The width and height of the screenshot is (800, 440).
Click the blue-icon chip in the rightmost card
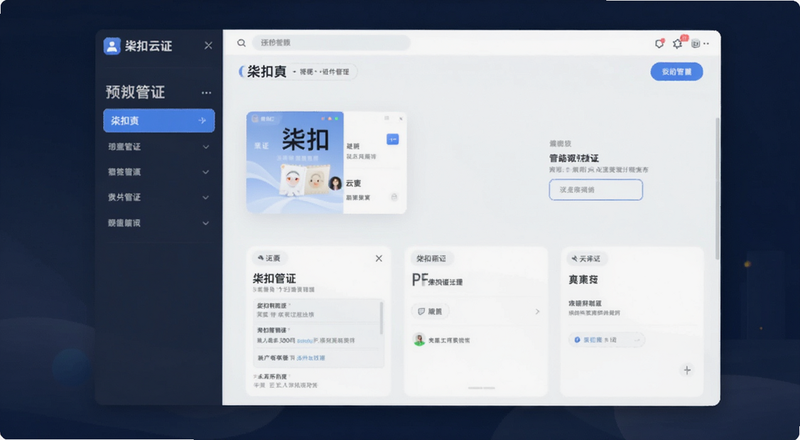[606, 339]
